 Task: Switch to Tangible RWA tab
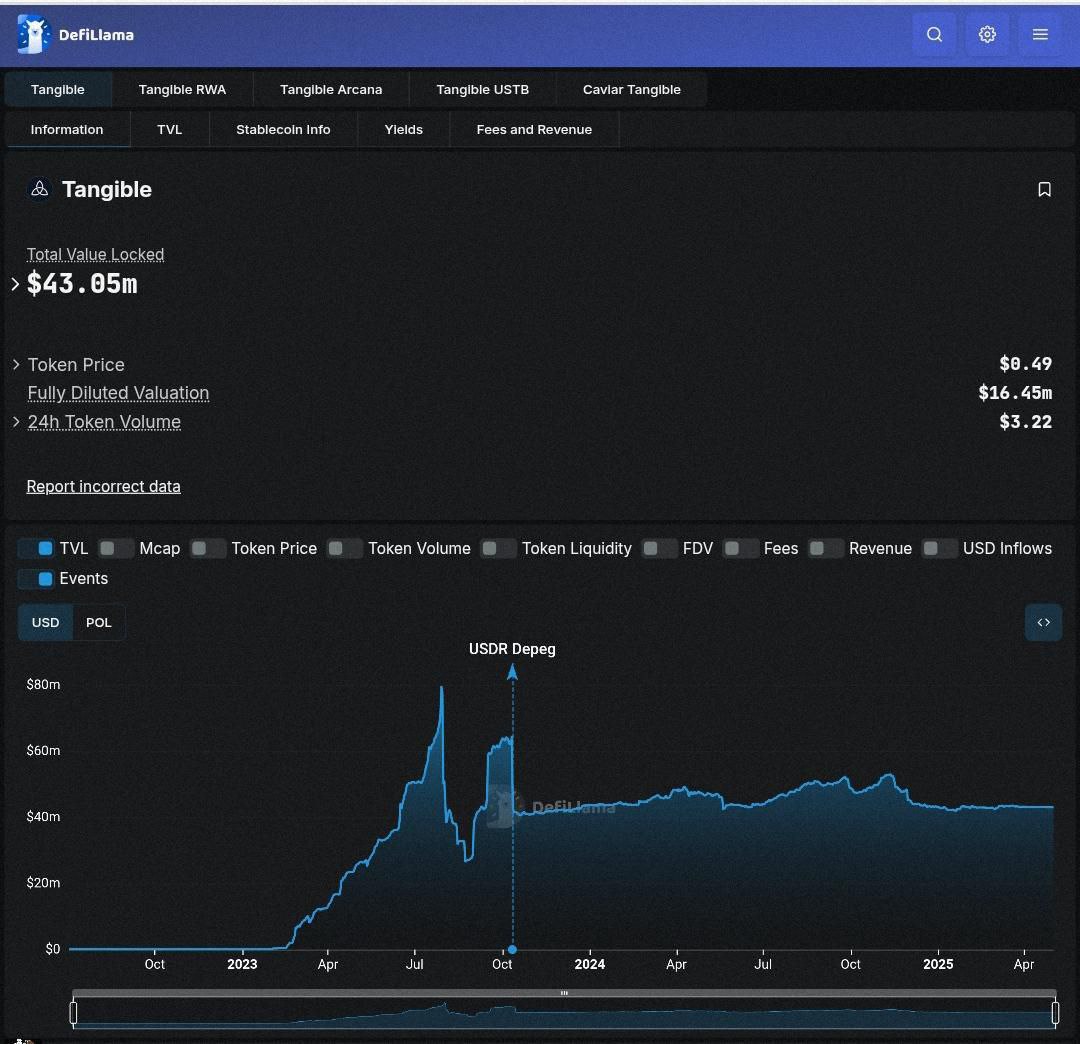183,90
